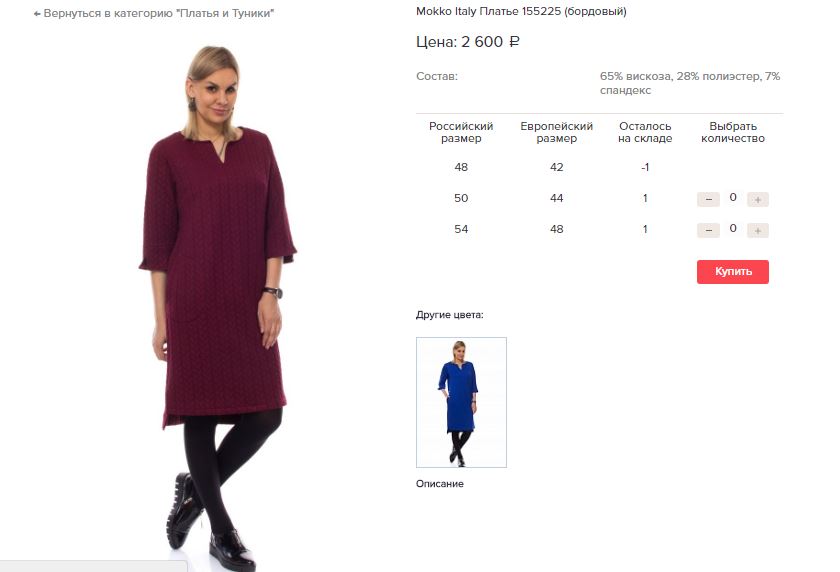The image size is (840, 572).
Task: Click the Европейский размер column header
Action: (x=557, y=132)
